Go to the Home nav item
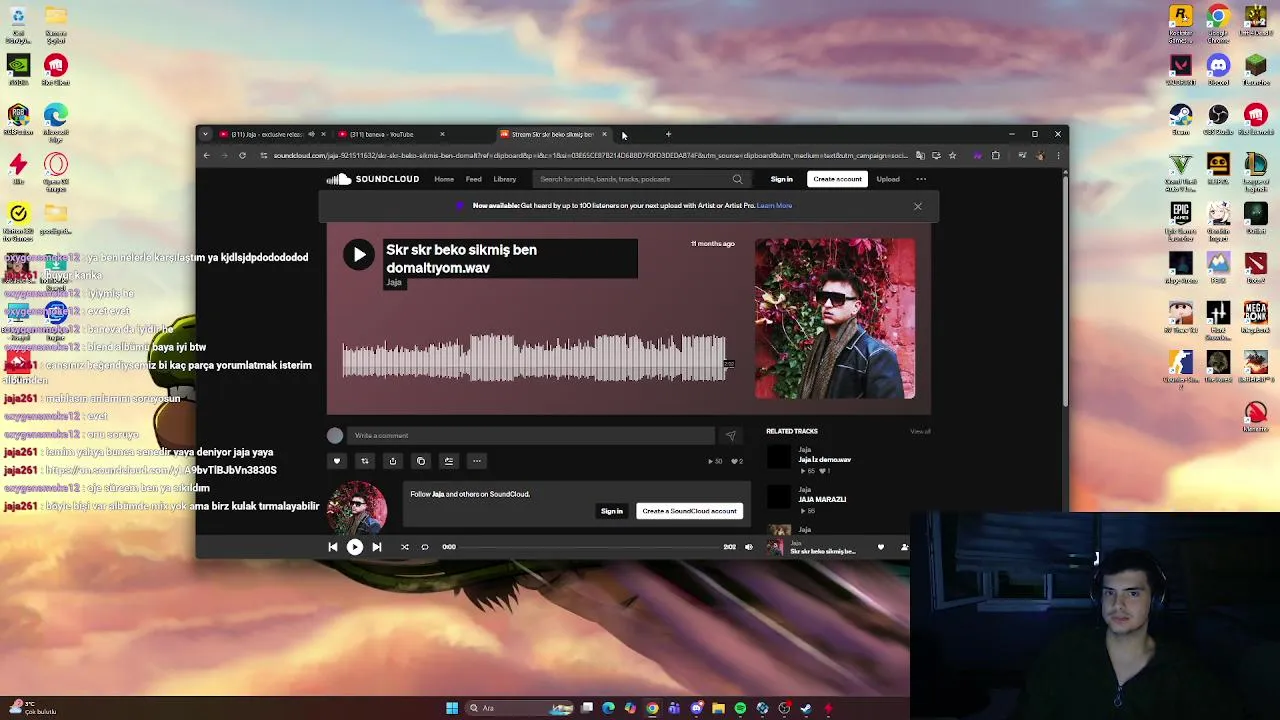1280x720 pixels. 444,179
